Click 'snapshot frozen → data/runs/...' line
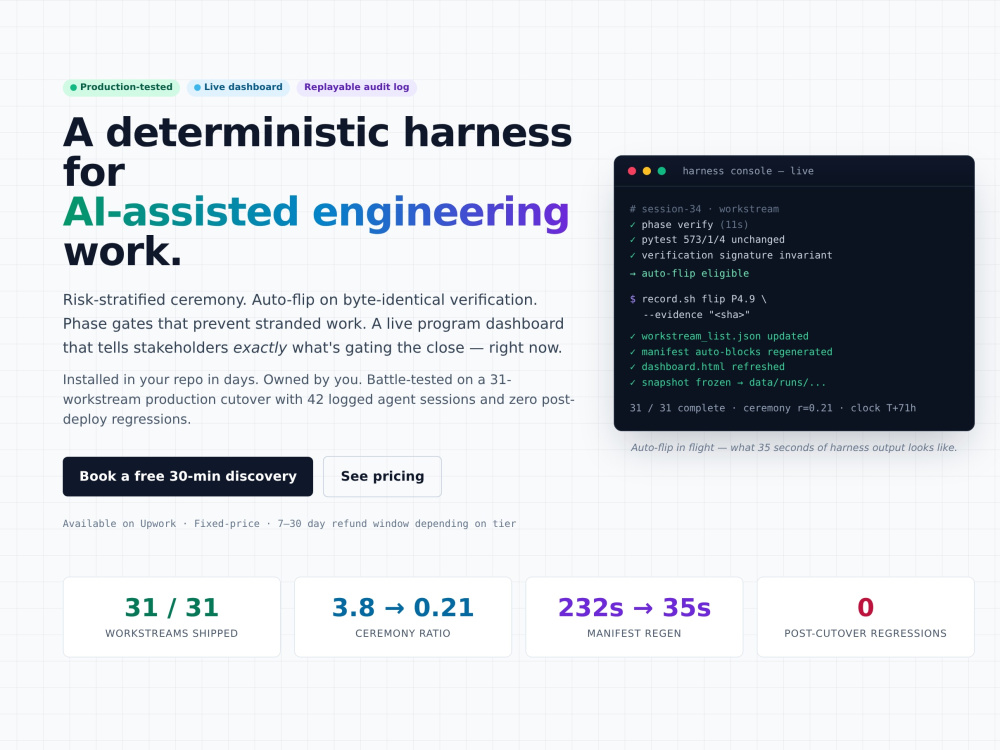 pyautogui.click(x=728, y=383)
